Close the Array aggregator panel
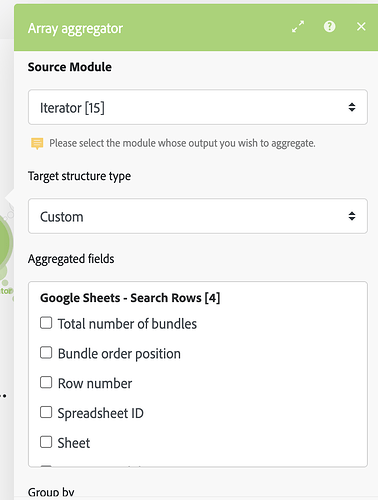 (x=361, y=27)
